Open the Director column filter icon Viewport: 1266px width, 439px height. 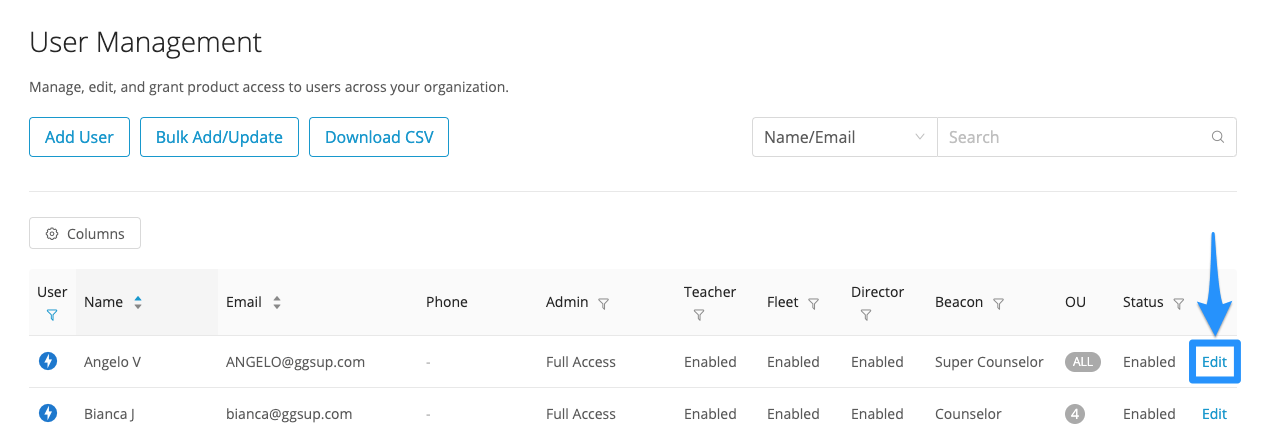866,314
